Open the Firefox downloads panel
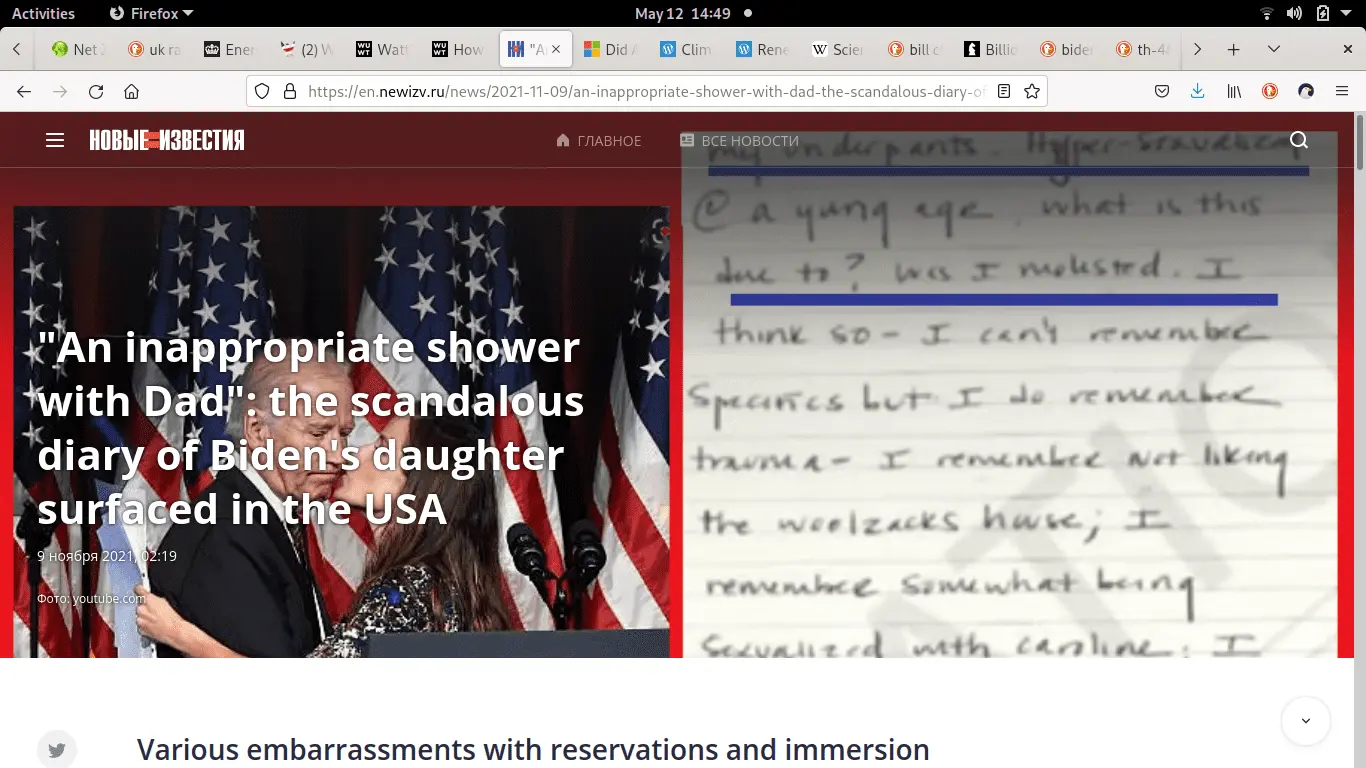 point(1198,91)
